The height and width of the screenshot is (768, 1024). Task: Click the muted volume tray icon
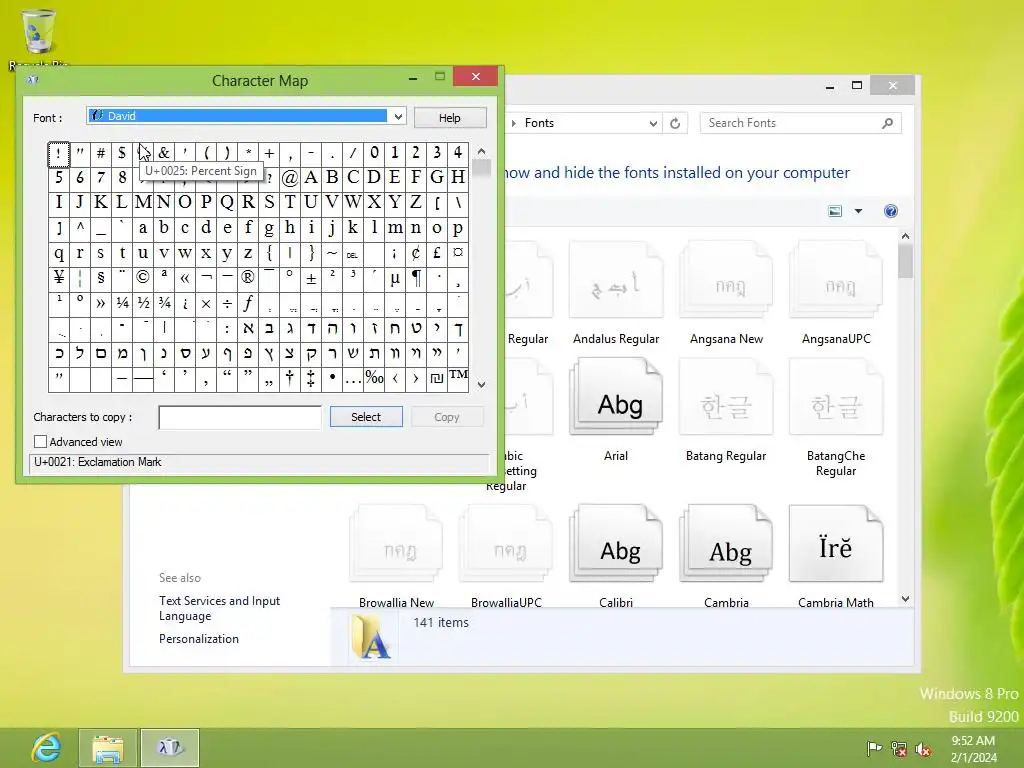click(x=923, y=749)
